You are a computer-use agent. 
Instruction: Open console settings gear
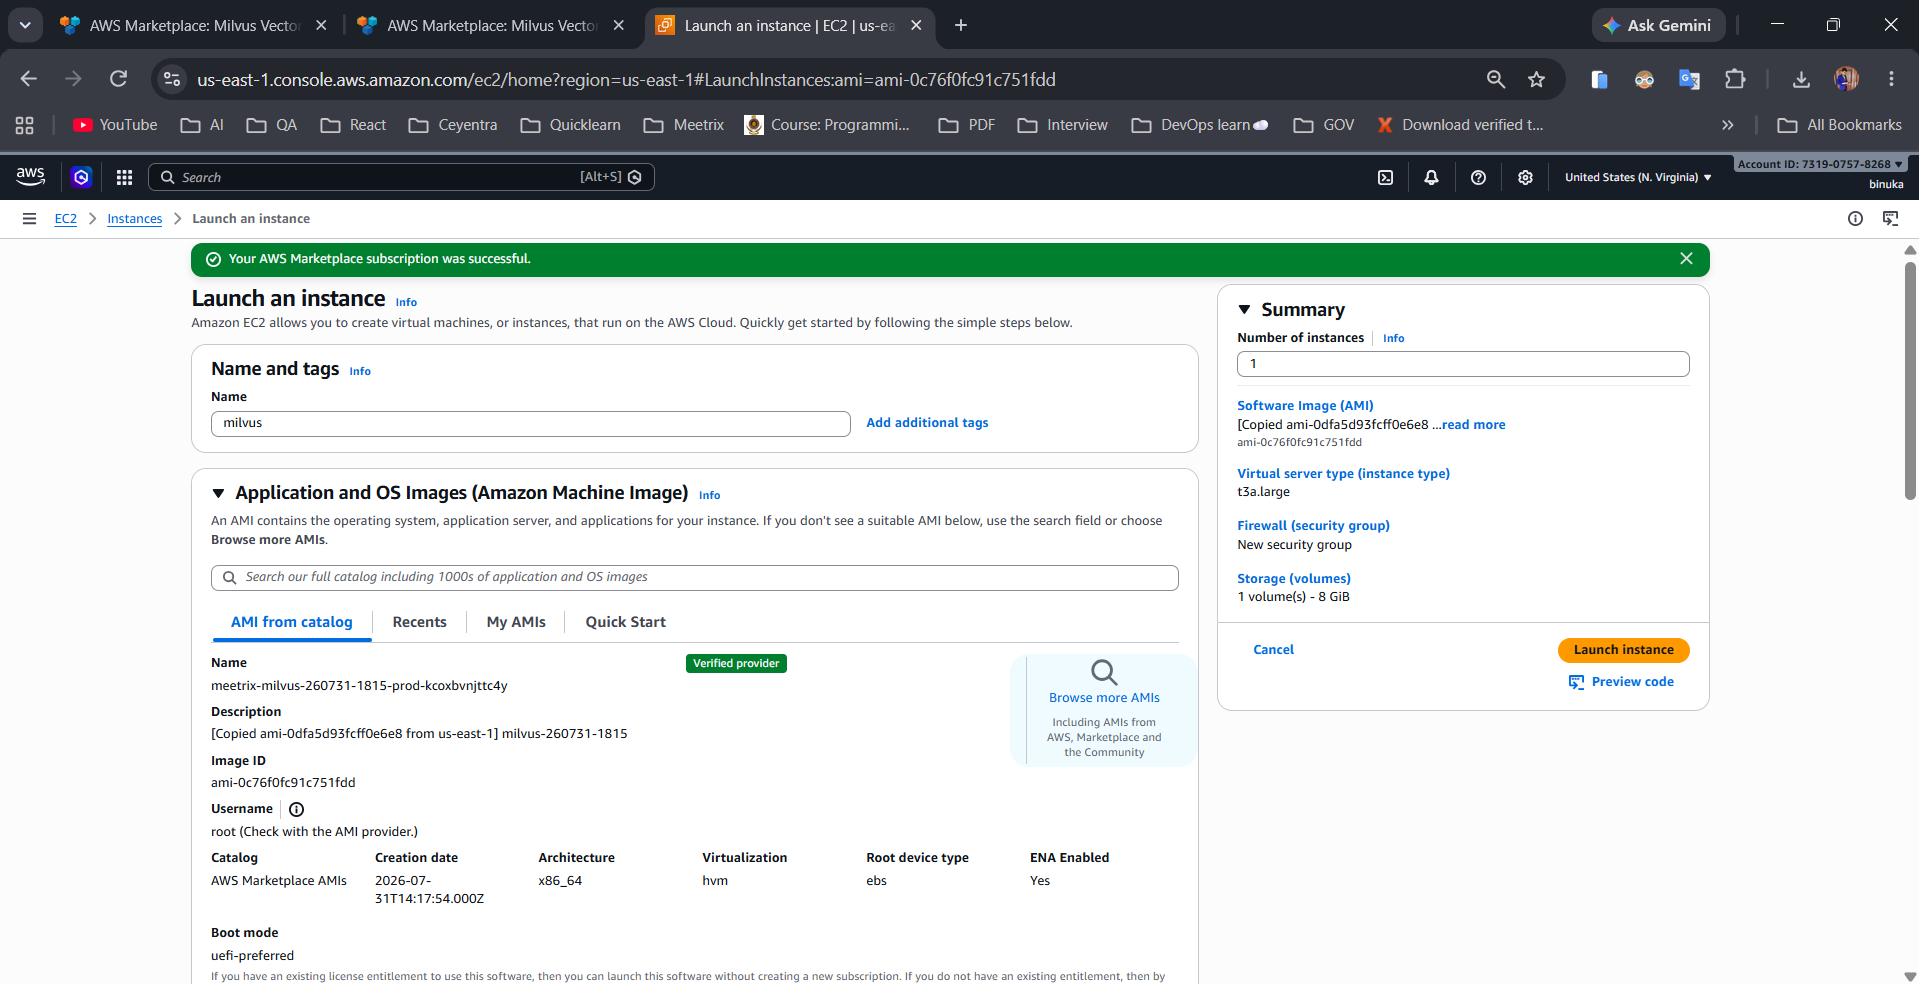tap(1525, 177)
